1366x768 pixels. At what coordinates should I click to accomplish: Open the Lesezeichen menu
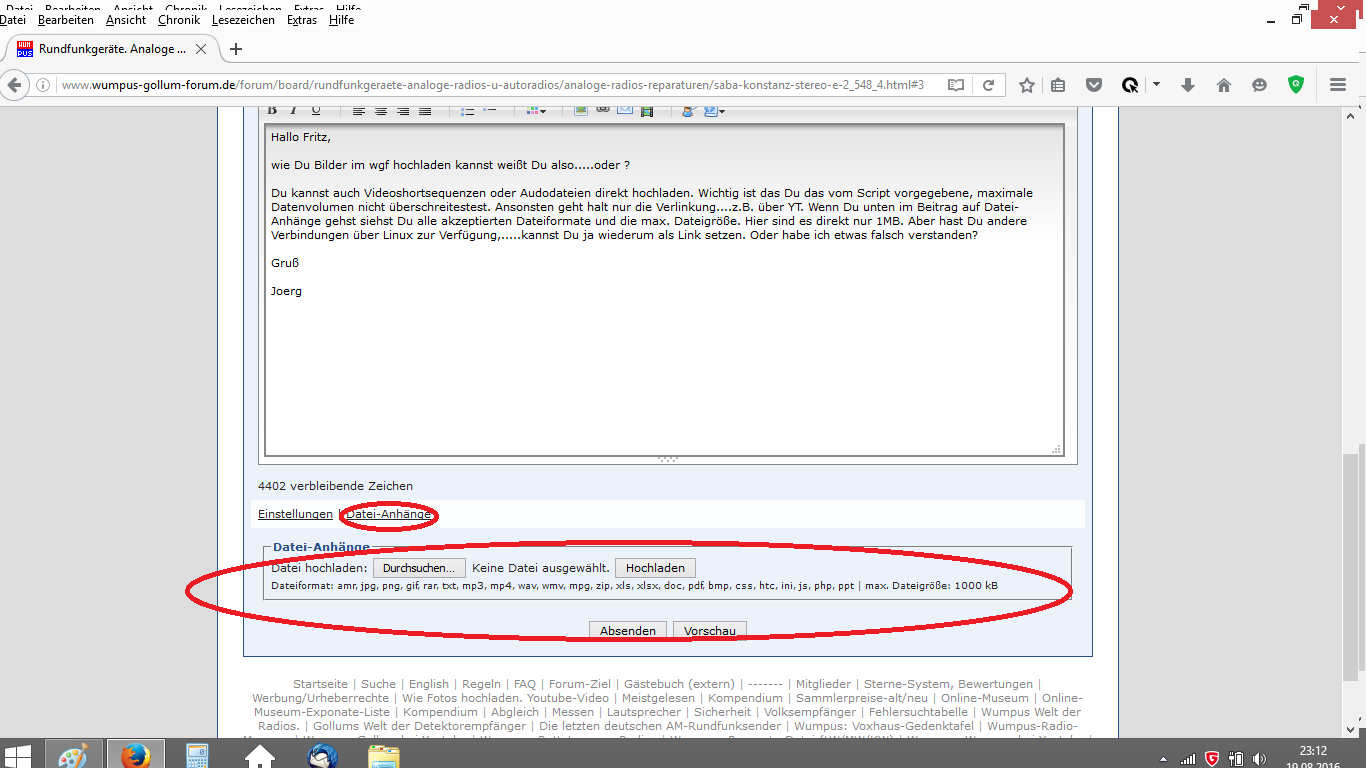[242, 20]
